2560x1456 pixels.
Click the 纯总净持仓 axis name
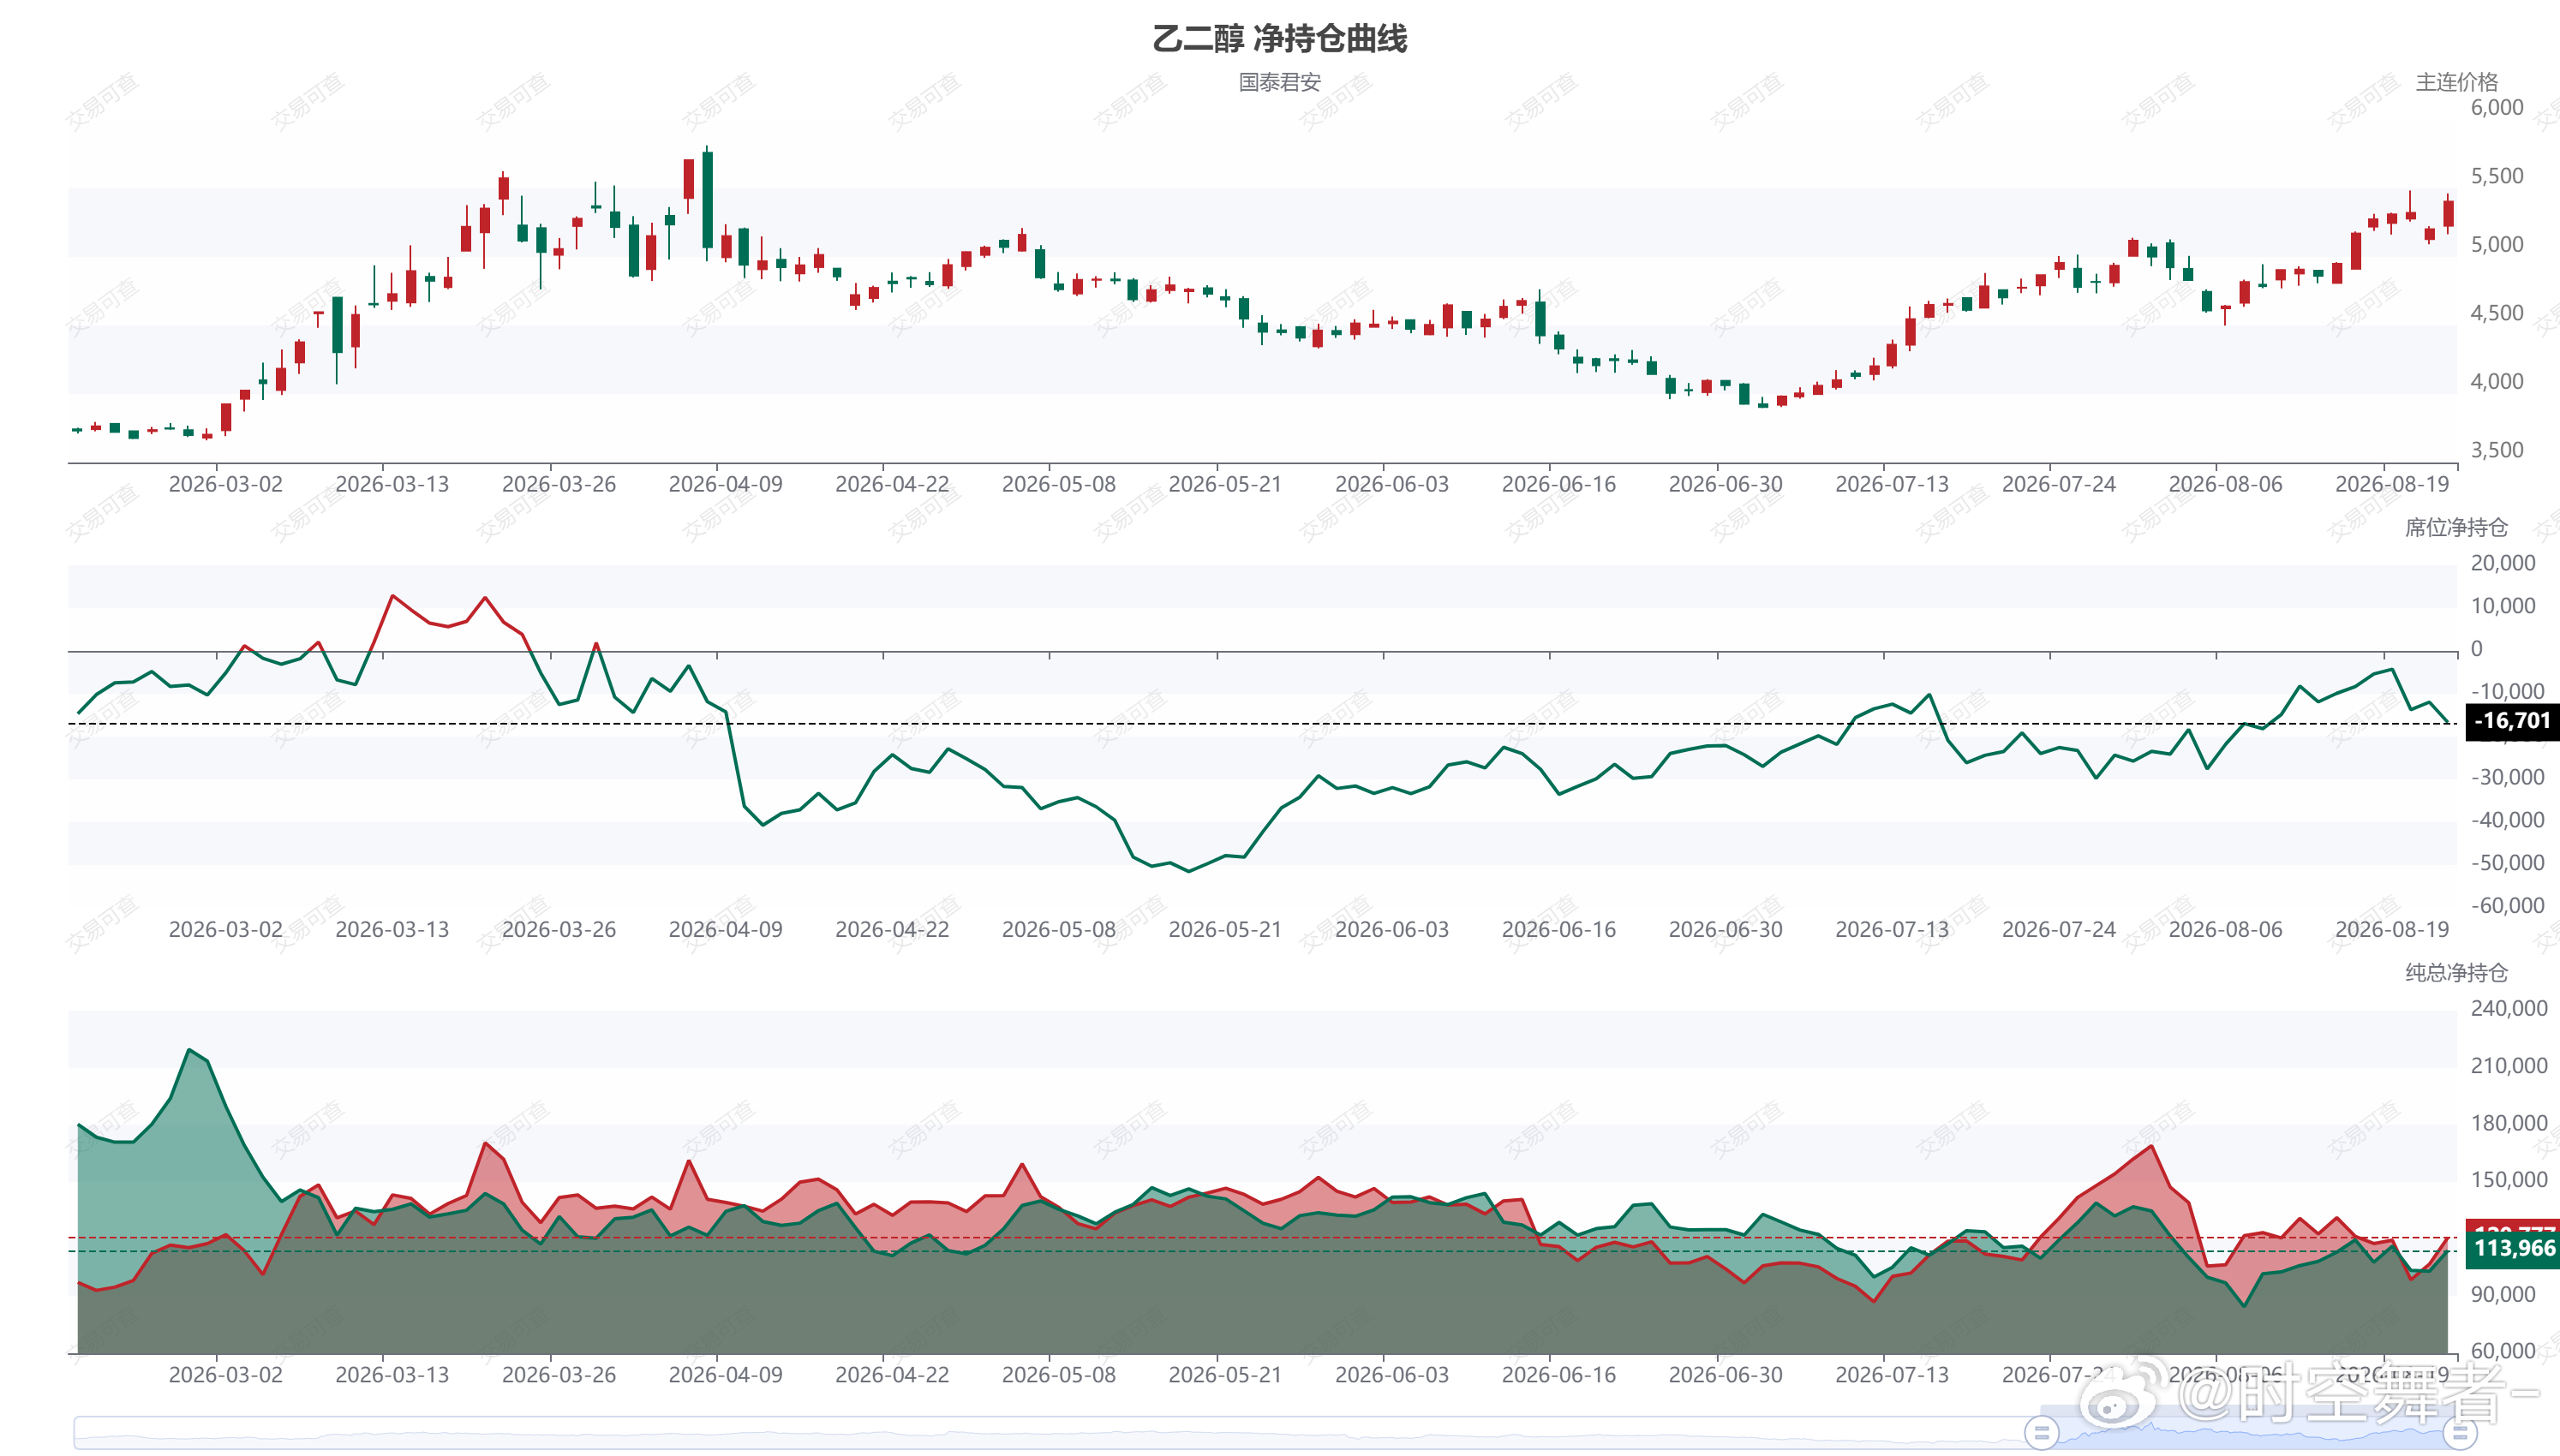2456,972
